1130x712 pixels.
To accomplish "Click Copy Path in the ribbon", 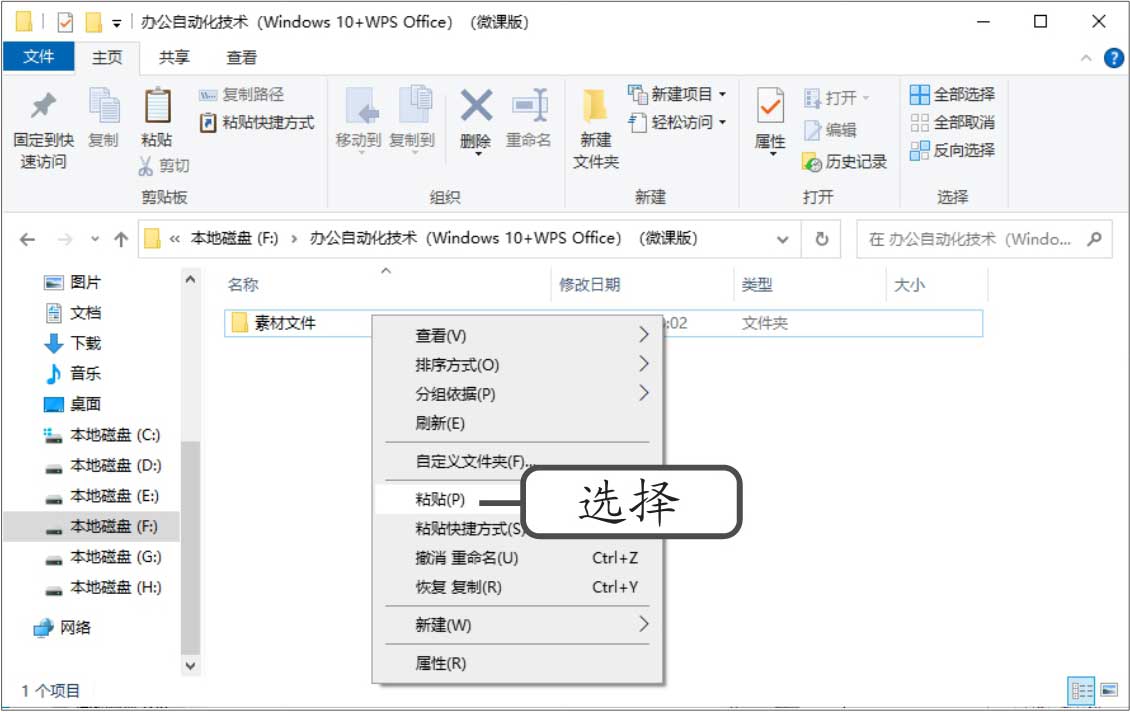I will point(242,94).
